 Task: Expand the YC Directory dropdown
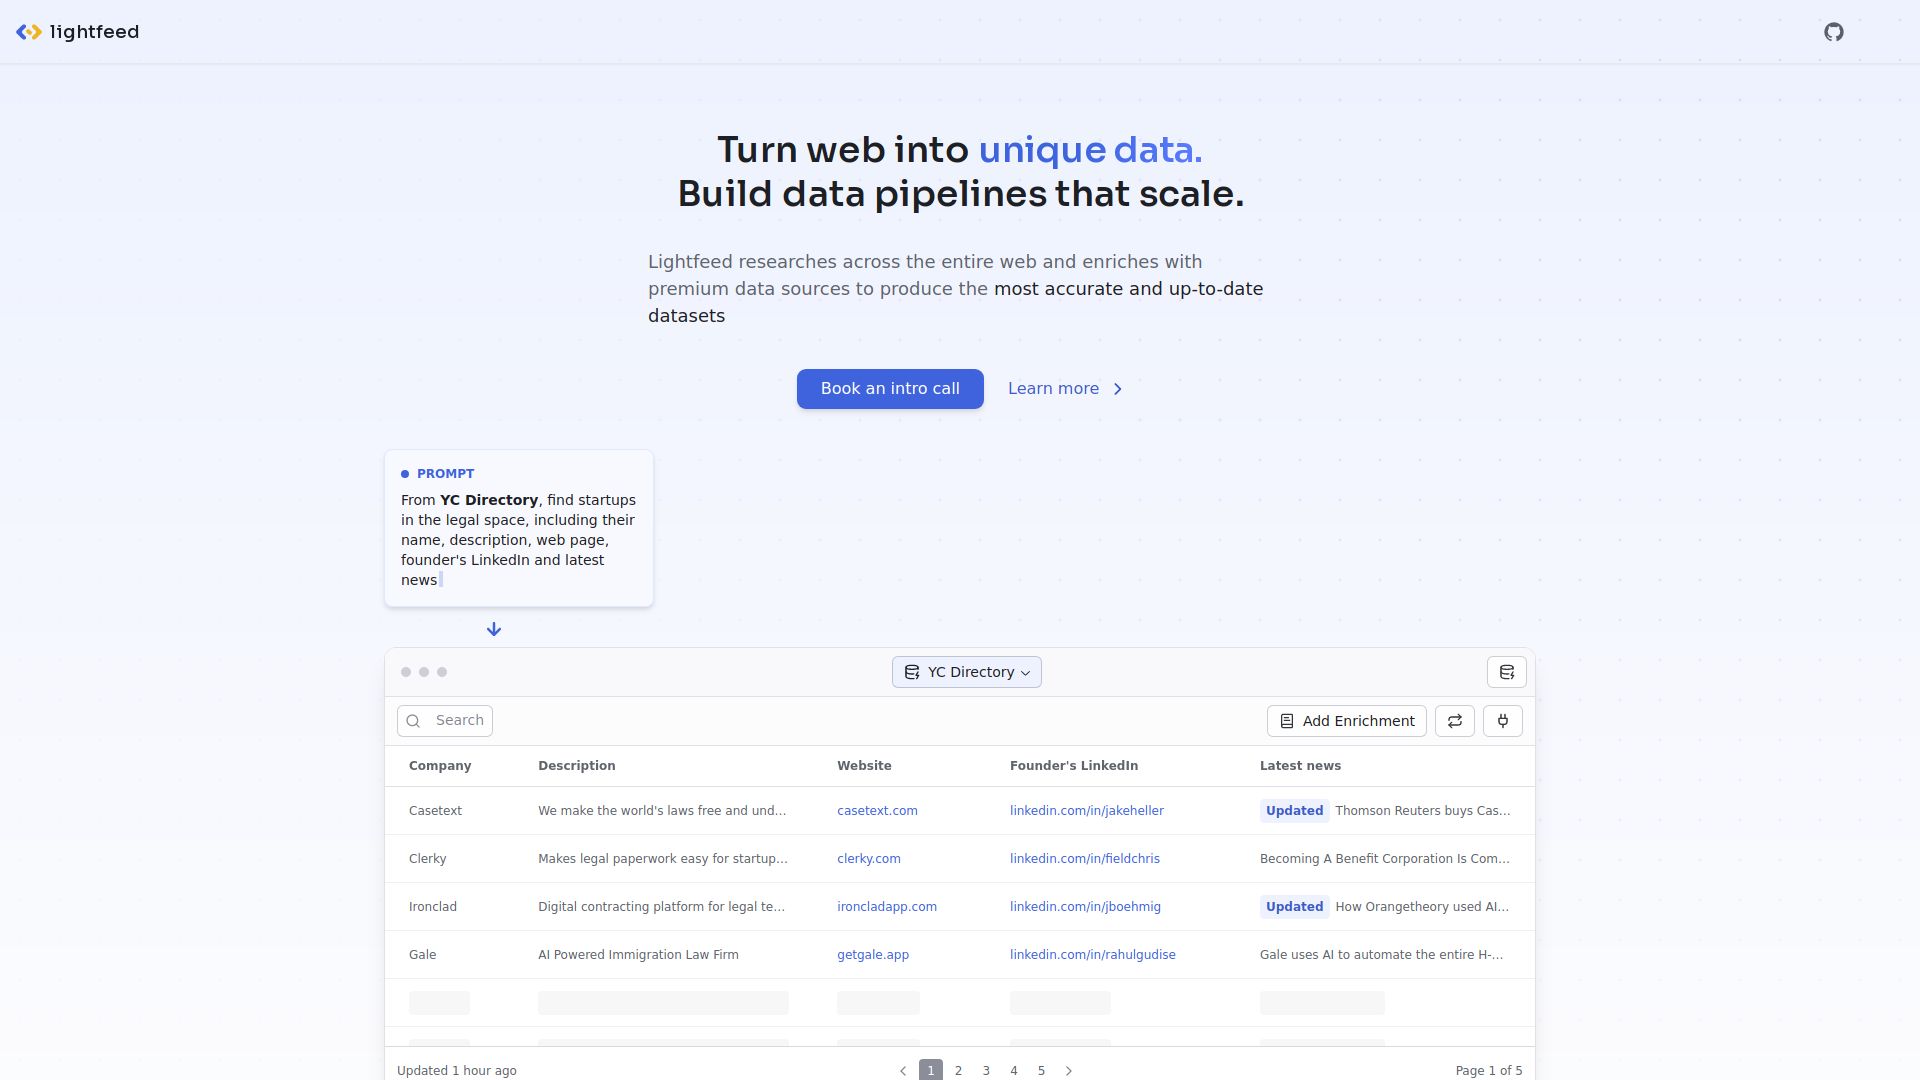coord(966,672)
